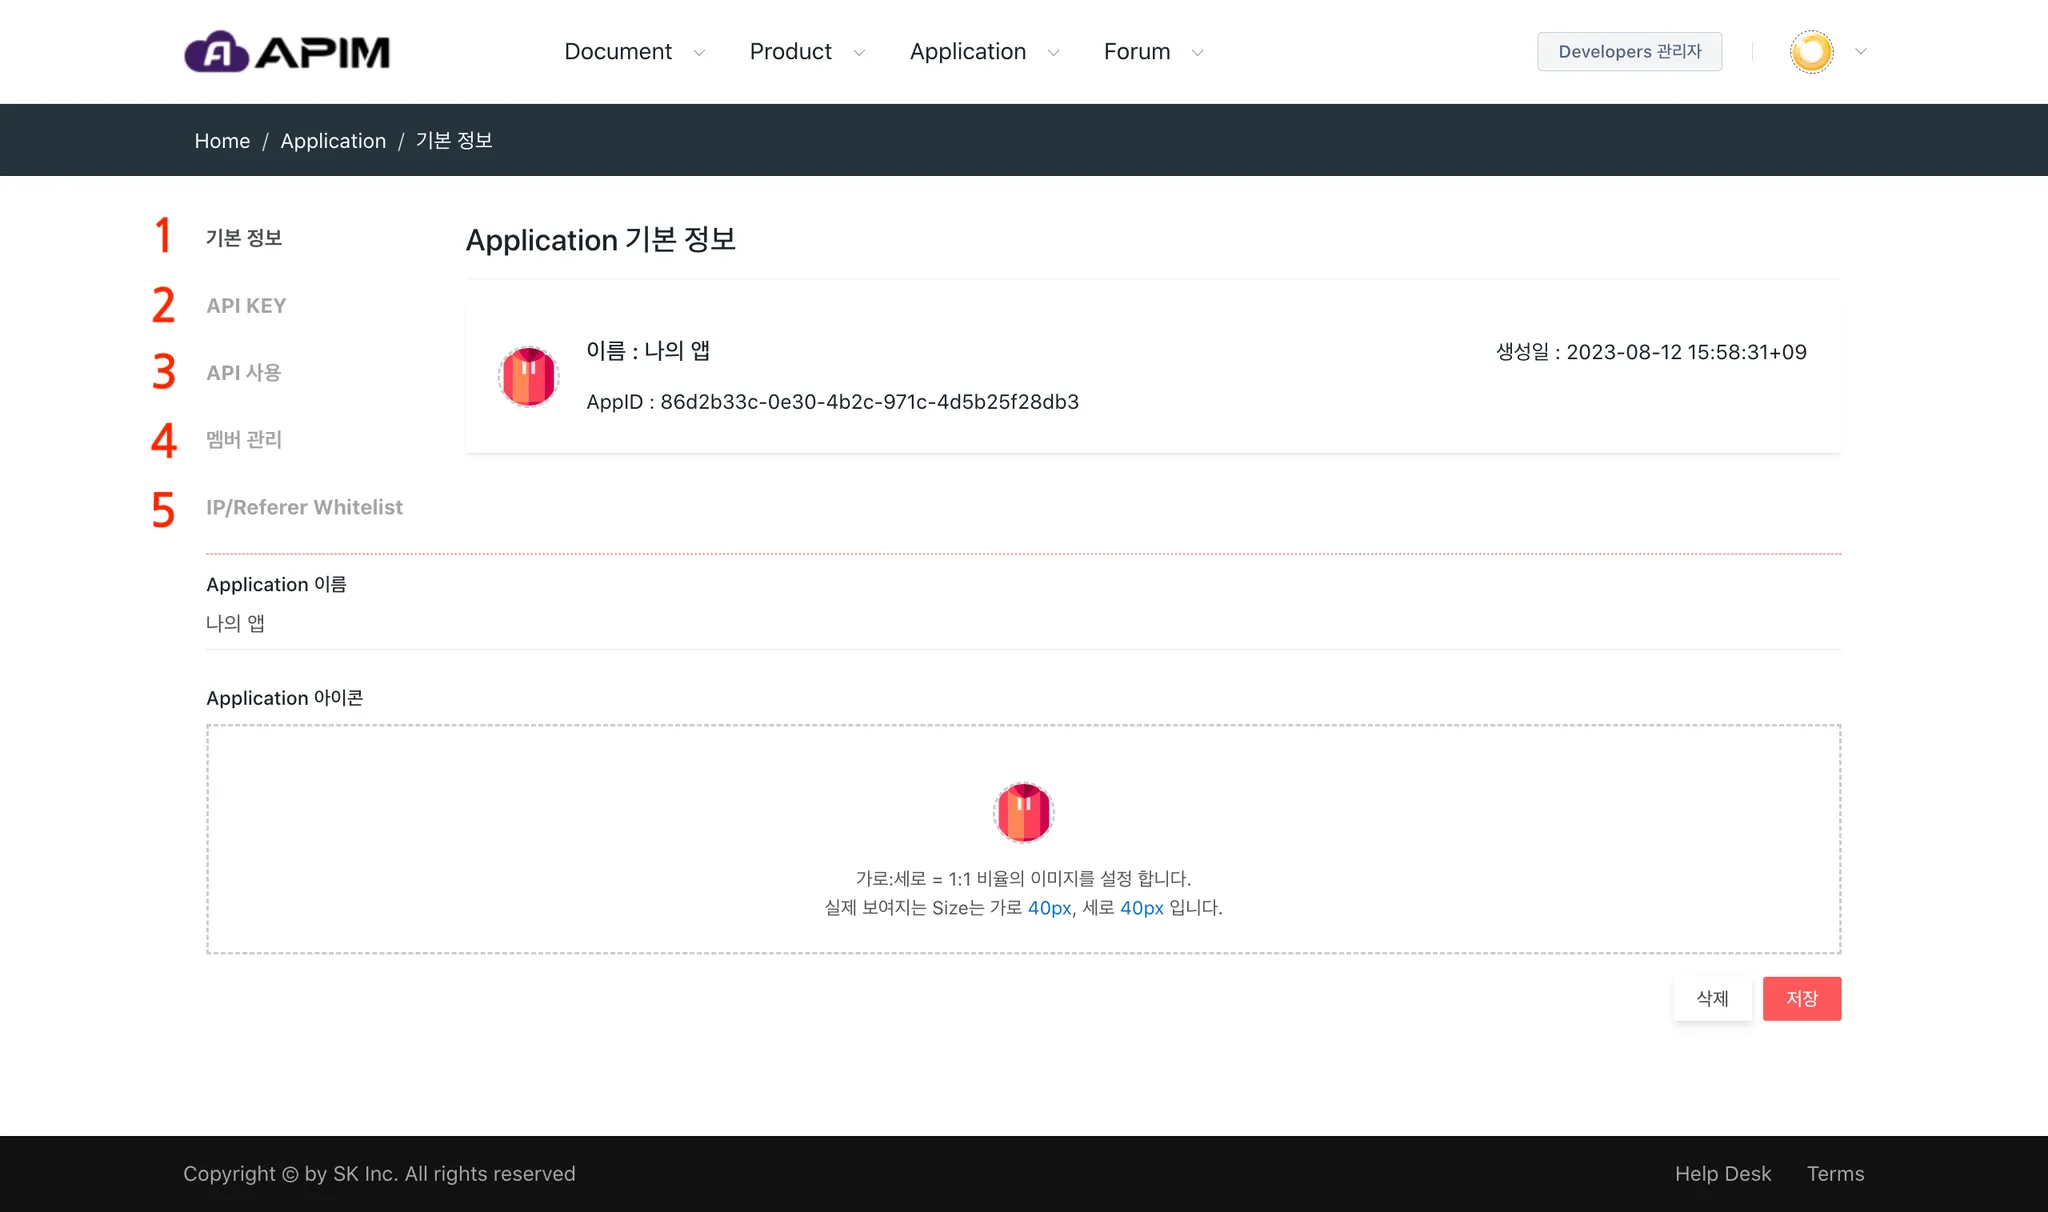Viewport: 2048px width, 1212px height.
Task: Open the Help Desk footer link
Action: (x=1722, y=1174)
